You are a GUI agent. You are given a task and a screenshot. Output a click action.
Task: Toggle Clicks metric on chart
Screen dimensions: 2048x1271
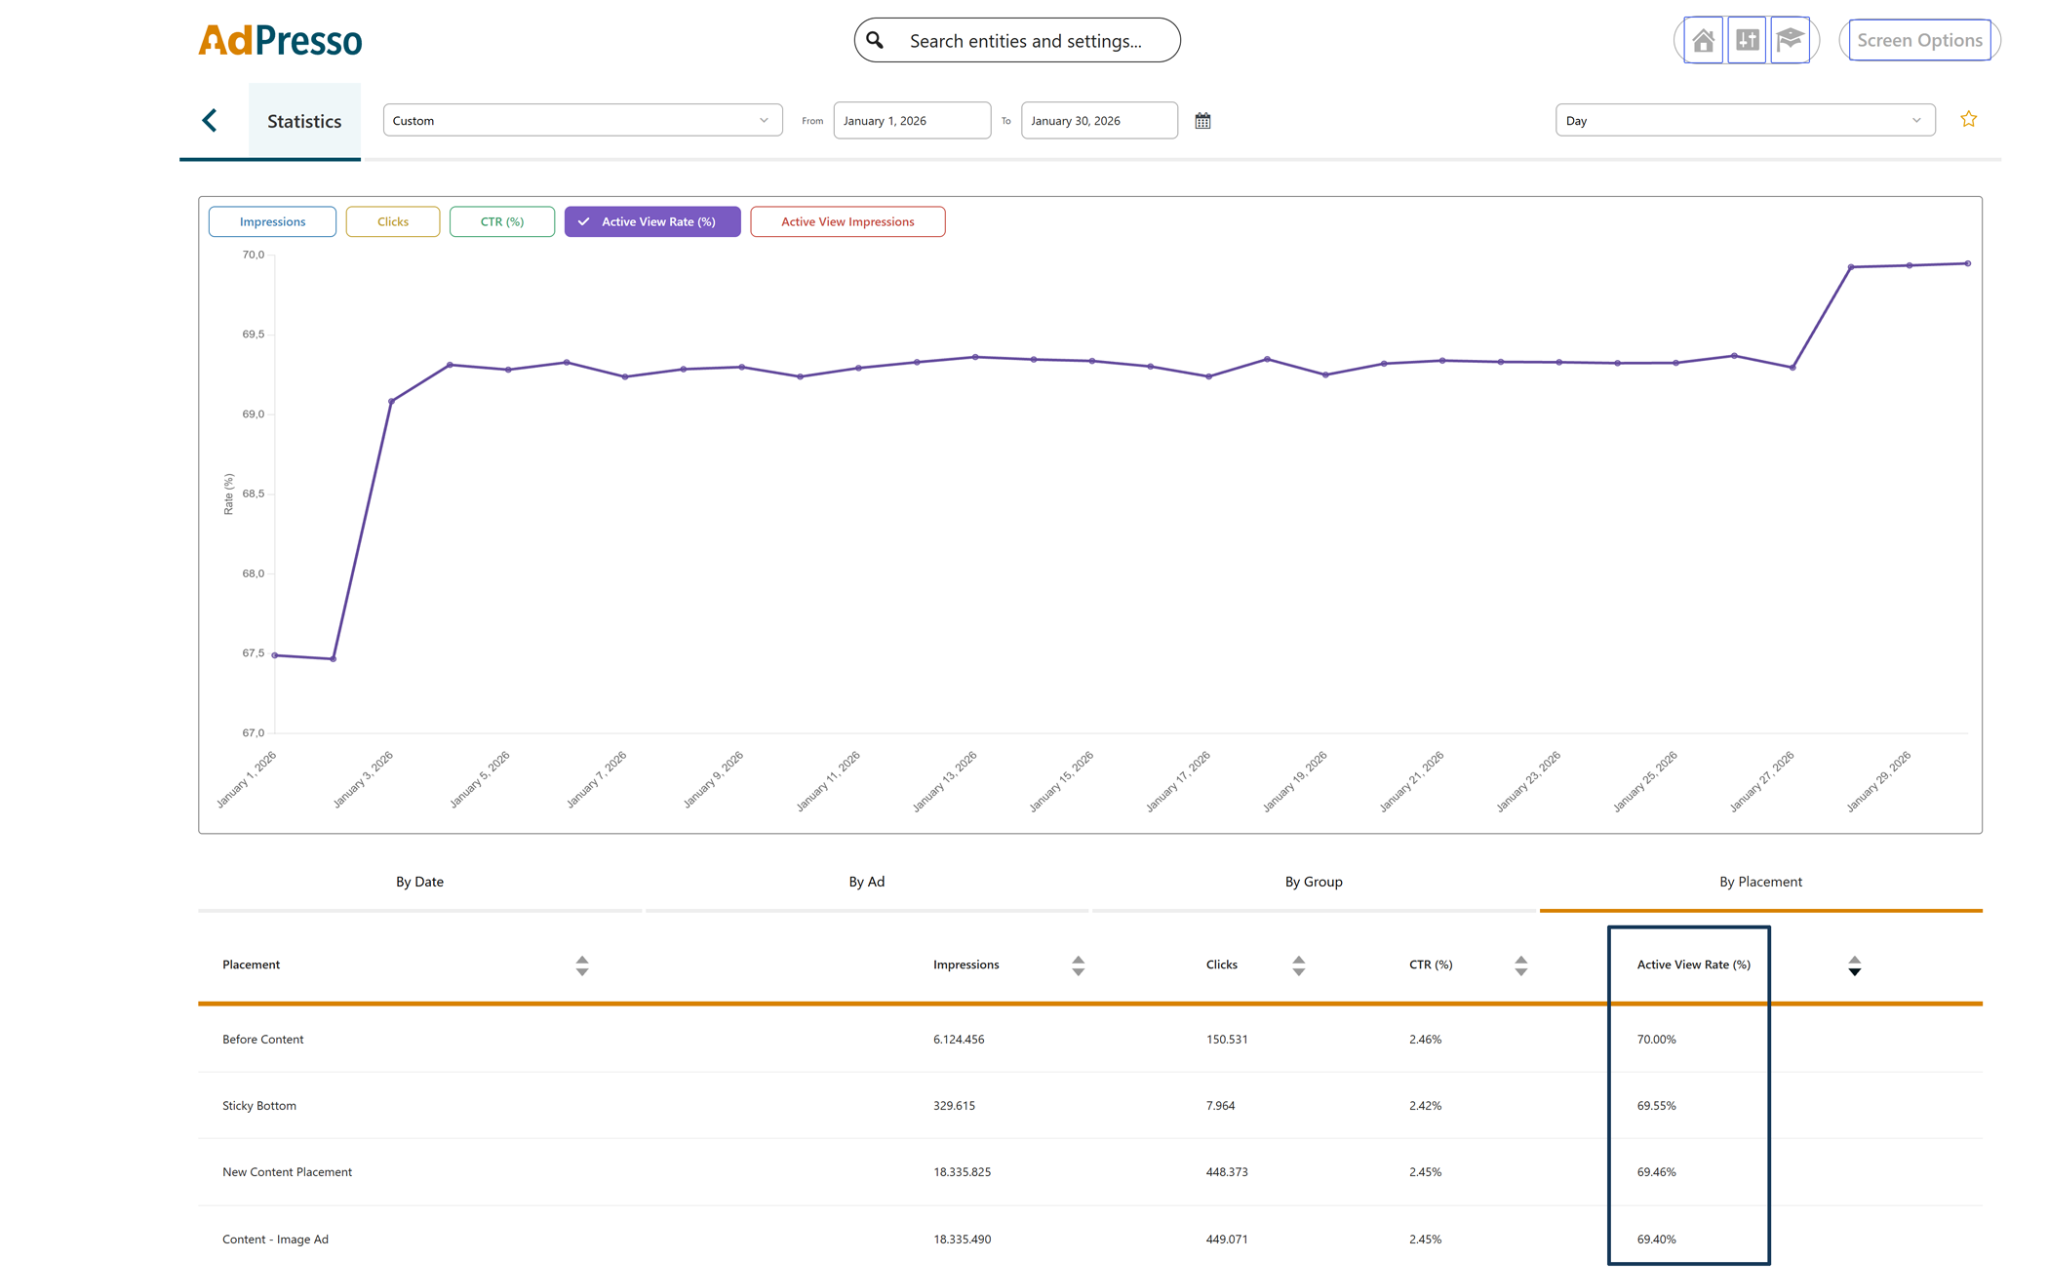point(392,222)
